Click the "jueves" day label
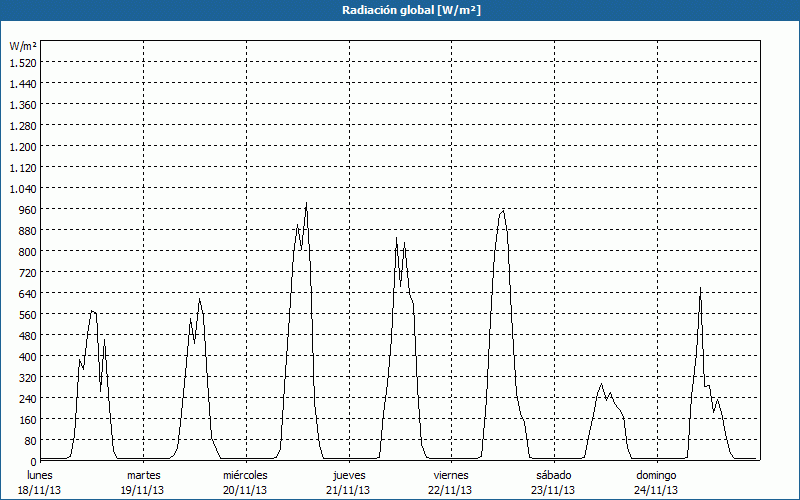 pyautogui.click(x=349, y=475)
